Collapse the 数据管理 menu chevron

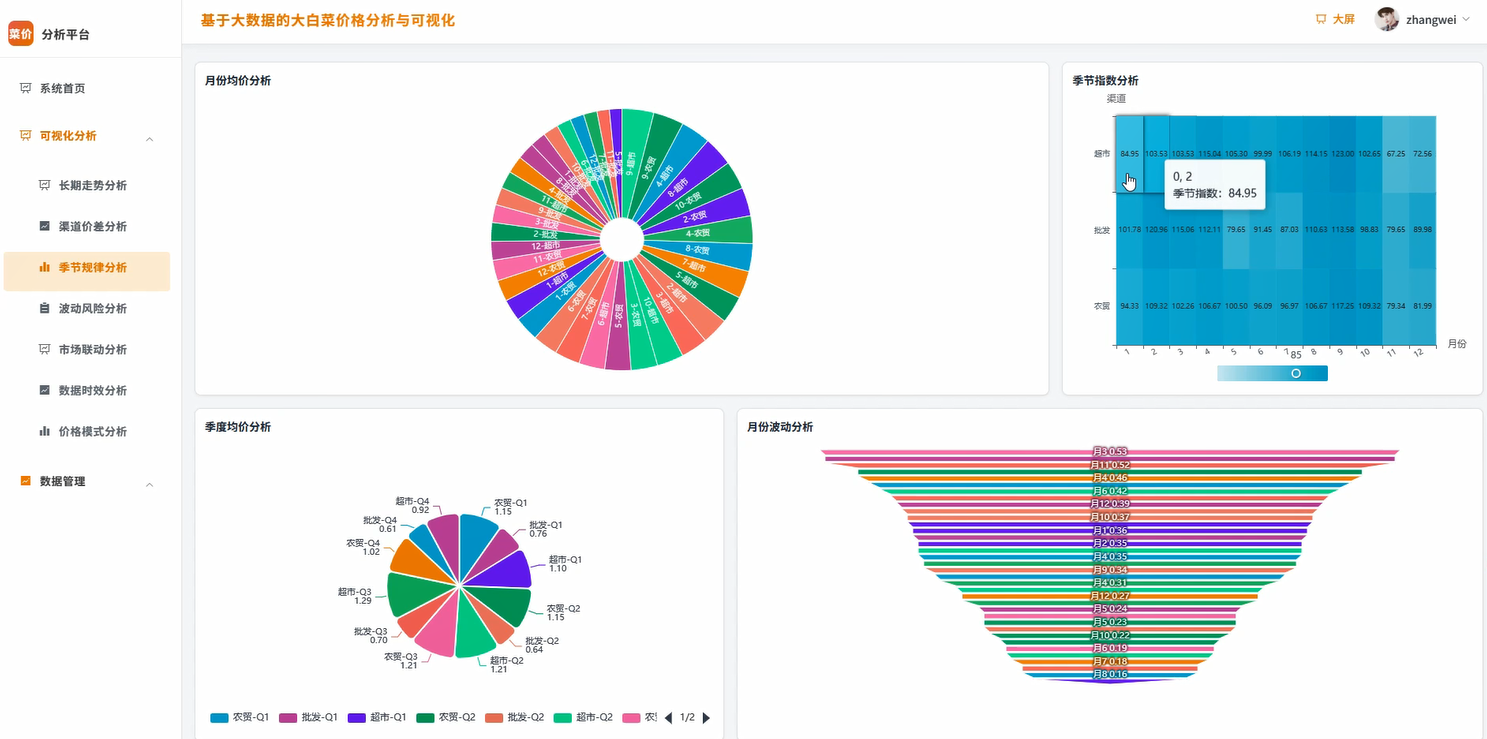(x=150, y=485)
